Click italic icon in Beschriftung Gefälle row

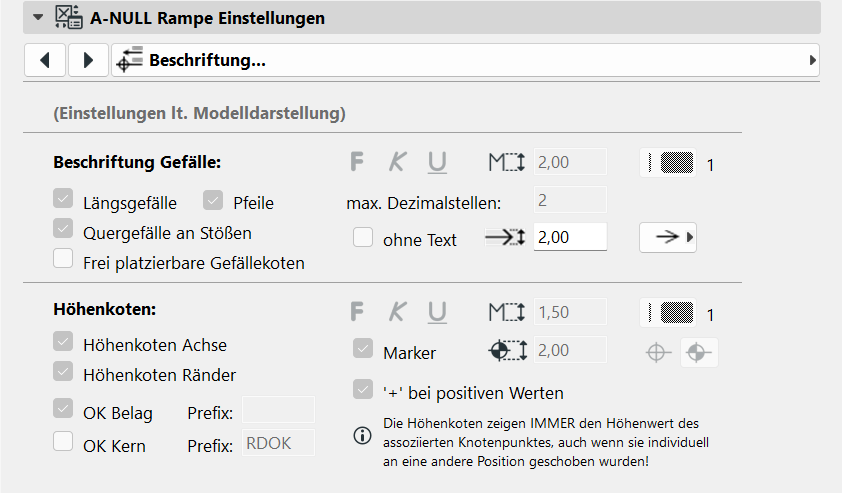click(x=397, y=162)
